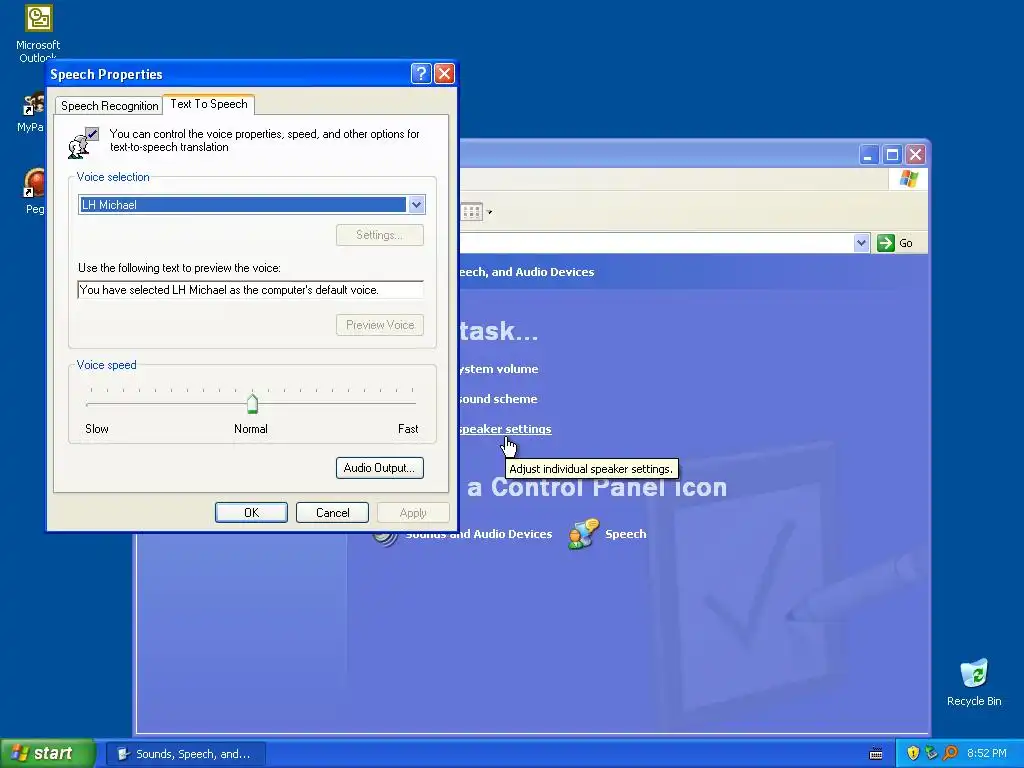The image size is (1024, 768).
Task: Click the Sounds and Audio Devices link
Action: (x=478, y=534)
